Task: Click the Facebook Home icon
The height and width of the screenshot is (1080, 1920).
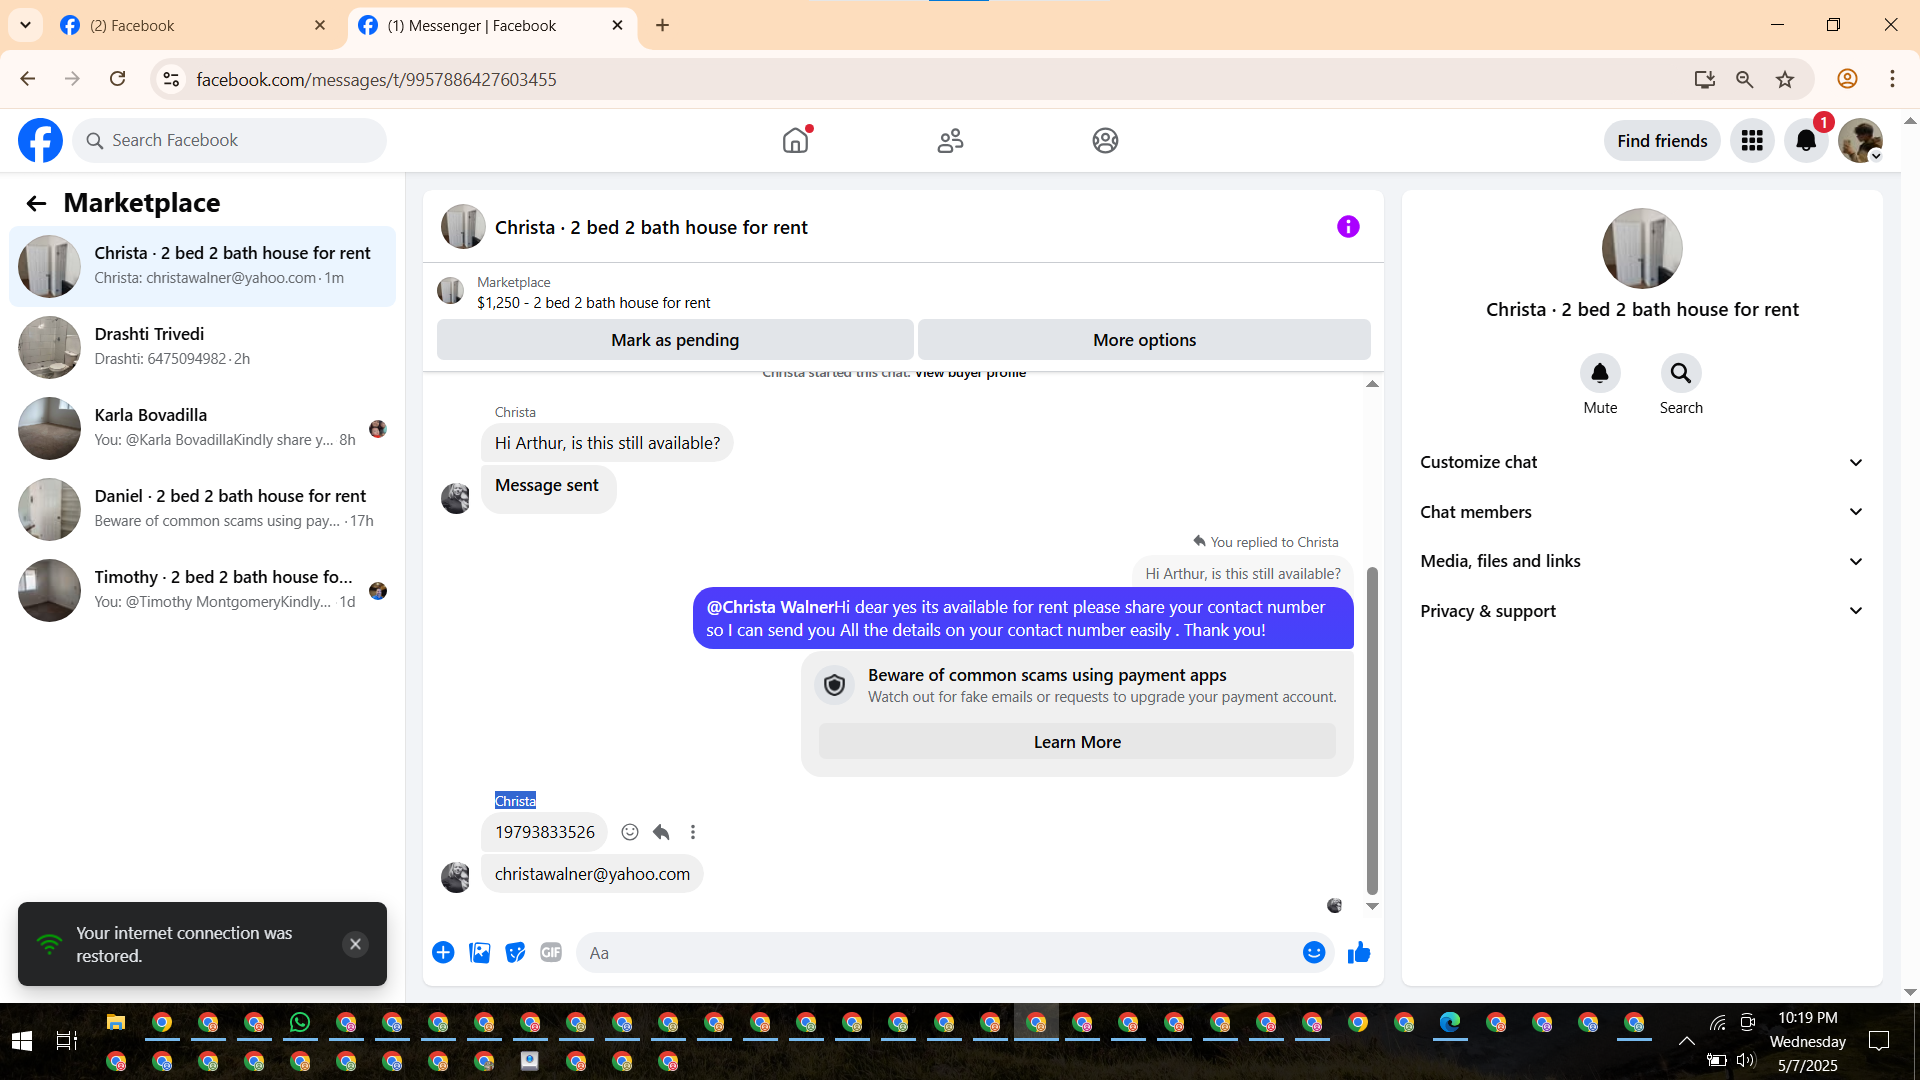Action: (x=795, y=141)
